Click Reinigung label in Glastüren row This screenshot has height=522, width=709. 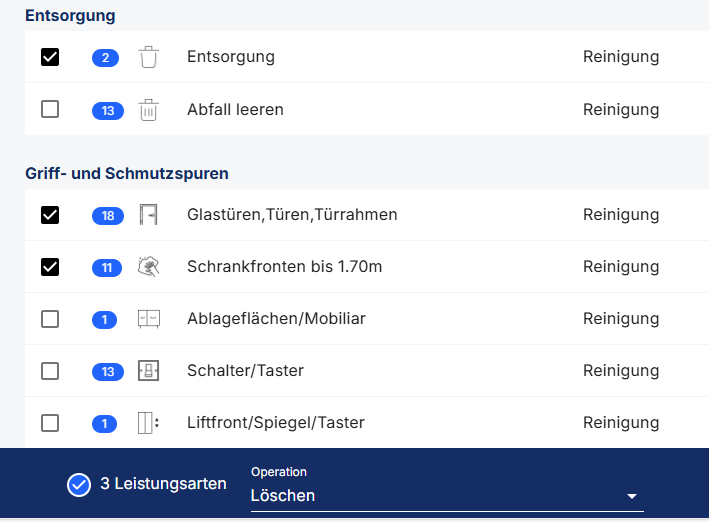(x=621, y=215)
